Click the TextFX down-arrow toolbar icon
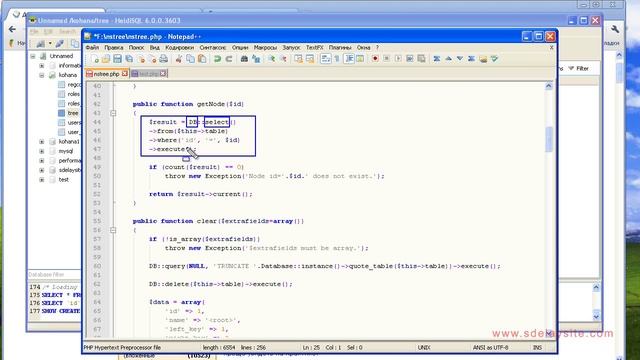 (x=460, y=59)
